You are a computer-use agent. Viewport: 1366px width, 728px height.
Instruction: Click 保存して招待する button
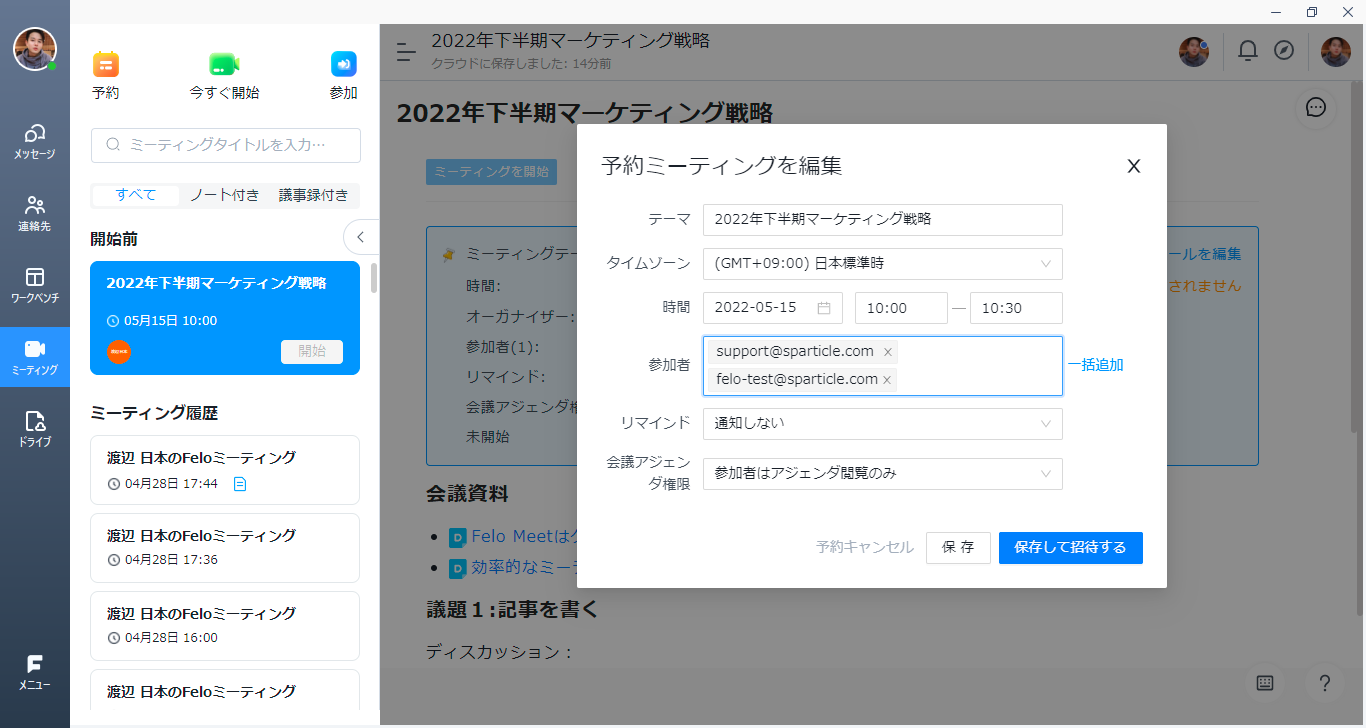(1070, 548)
